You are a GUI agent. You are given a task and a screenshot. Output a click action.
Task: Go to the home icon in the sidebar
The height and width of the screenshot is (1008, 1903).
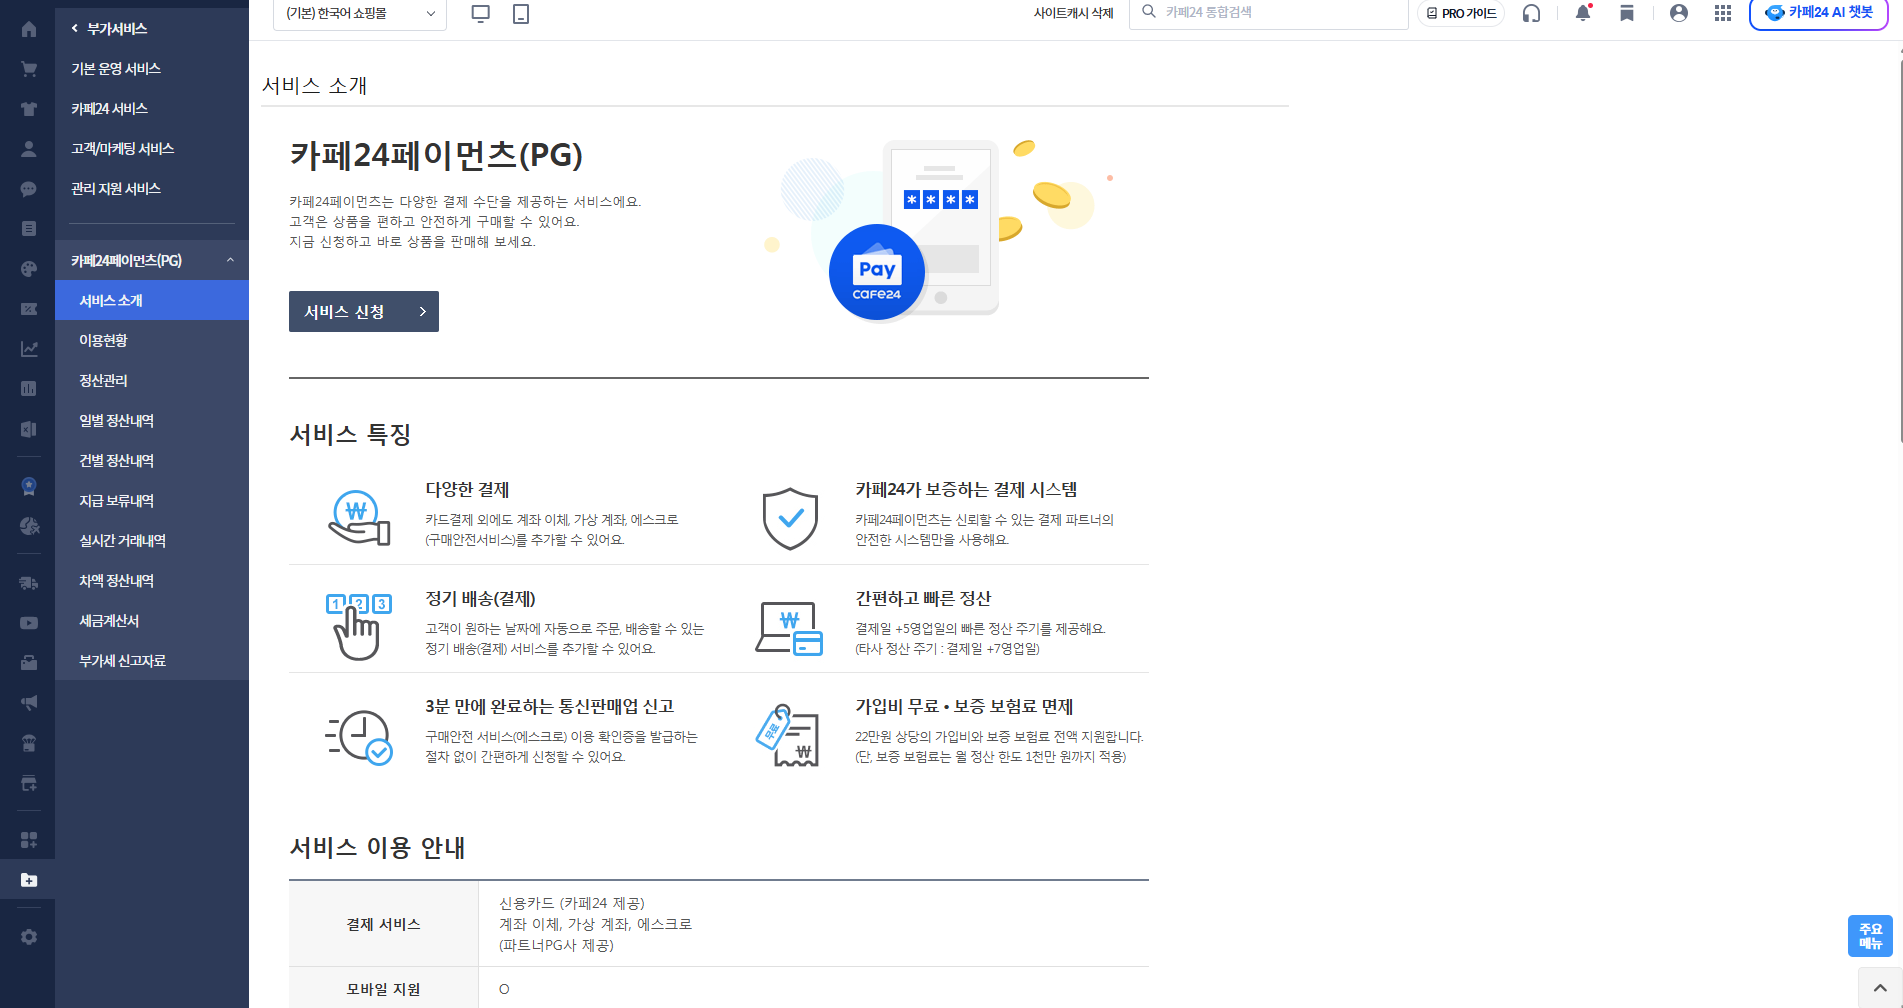(28, 29)
